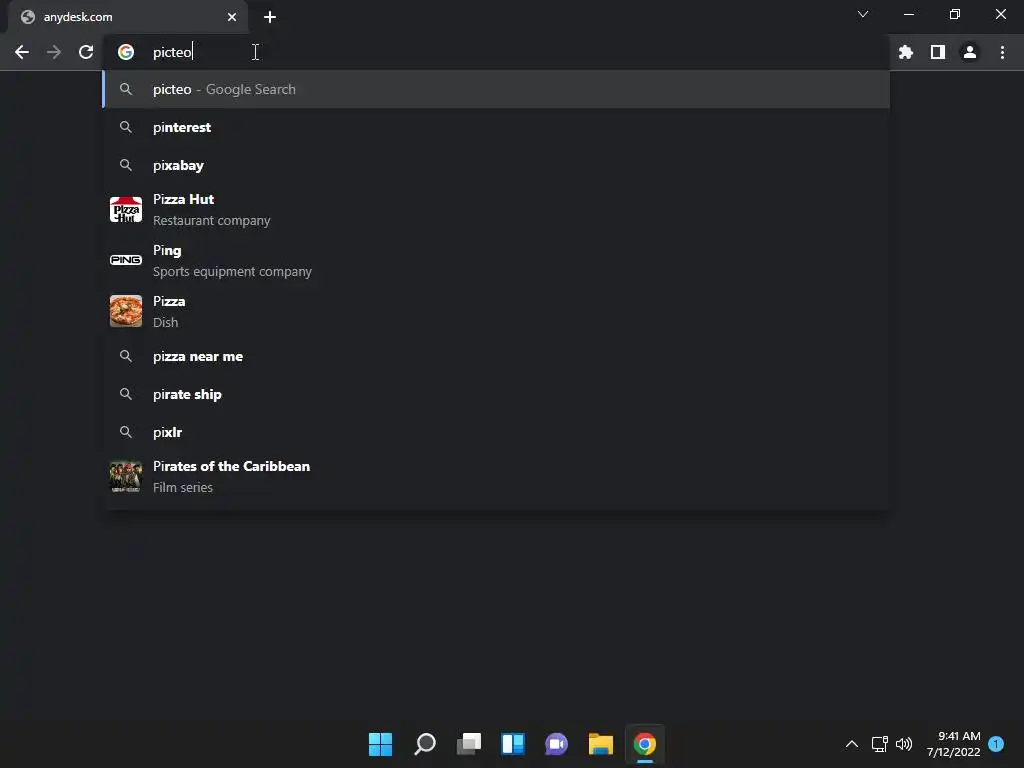The image size is (1024, 768).
Task: Click the network icon in system tray
Action: pyautogui.click(x=880, y=744)
